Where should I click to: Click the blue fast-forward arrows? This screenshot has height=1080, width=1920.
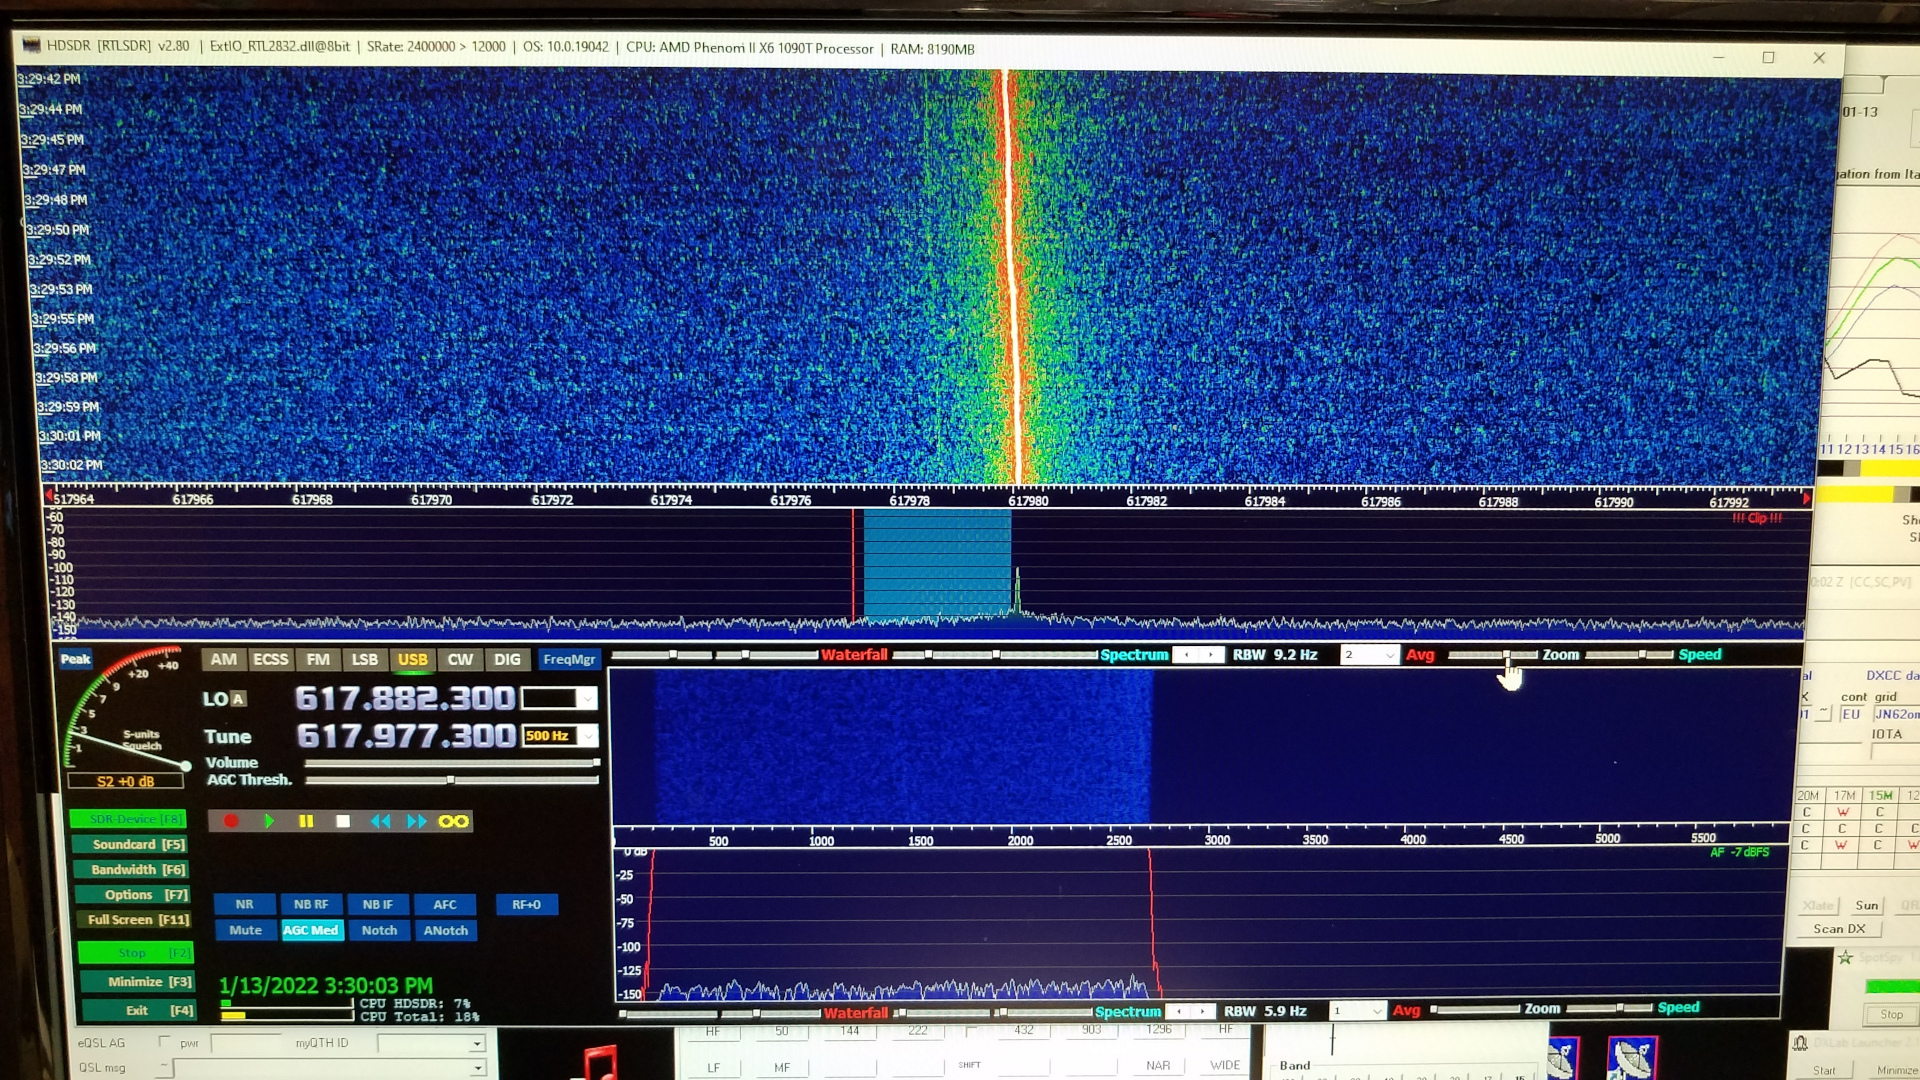point(416,821)
